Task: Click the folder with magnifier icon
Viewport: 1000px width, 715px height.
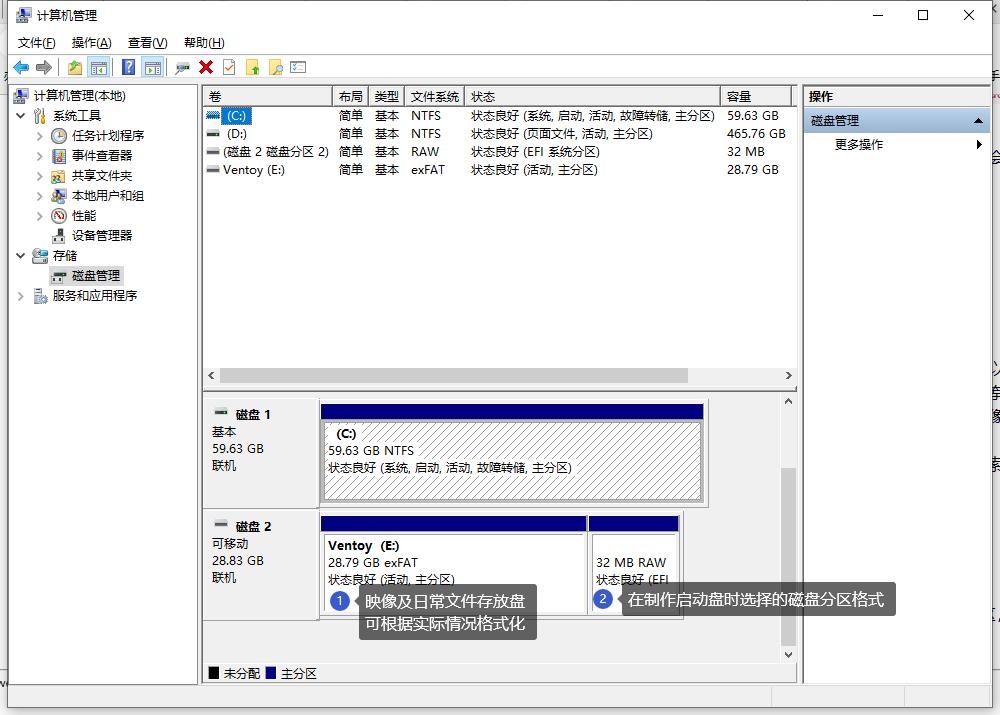Action: pyautogui.click(x=275, y=67)
